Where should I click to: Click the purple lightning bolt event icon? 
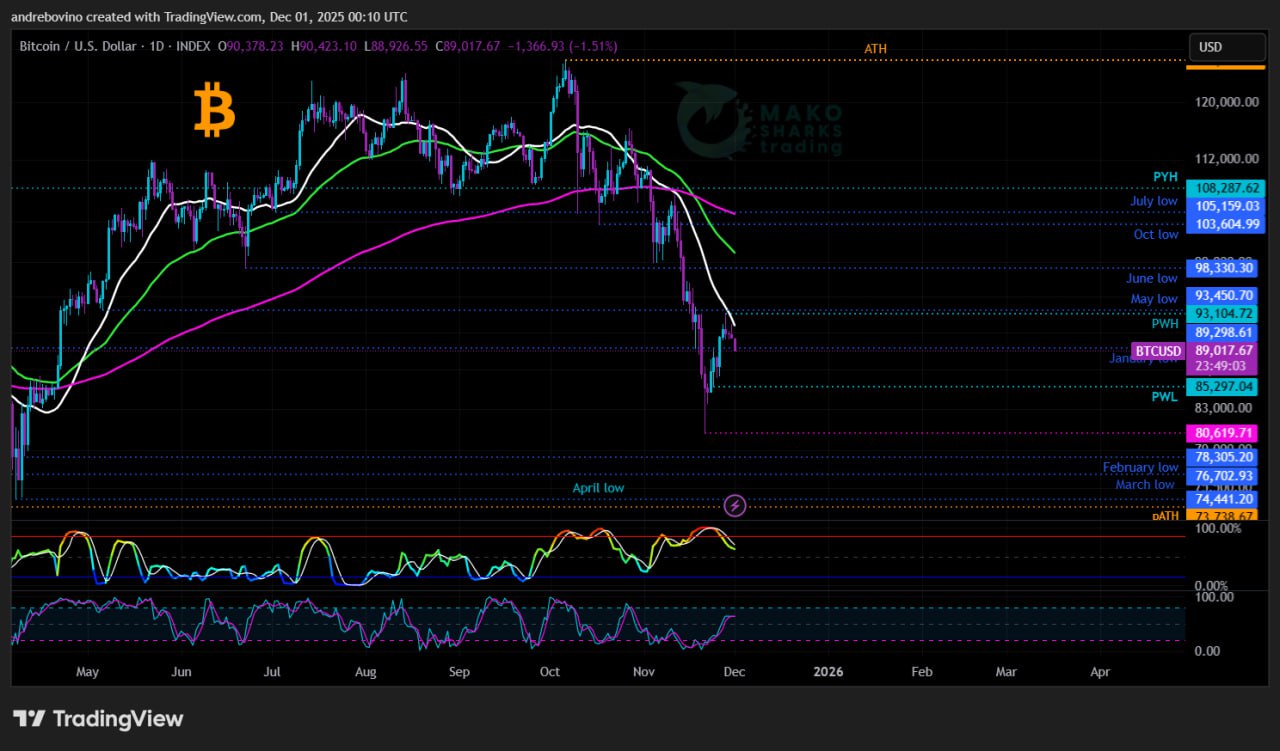[735, 505]
